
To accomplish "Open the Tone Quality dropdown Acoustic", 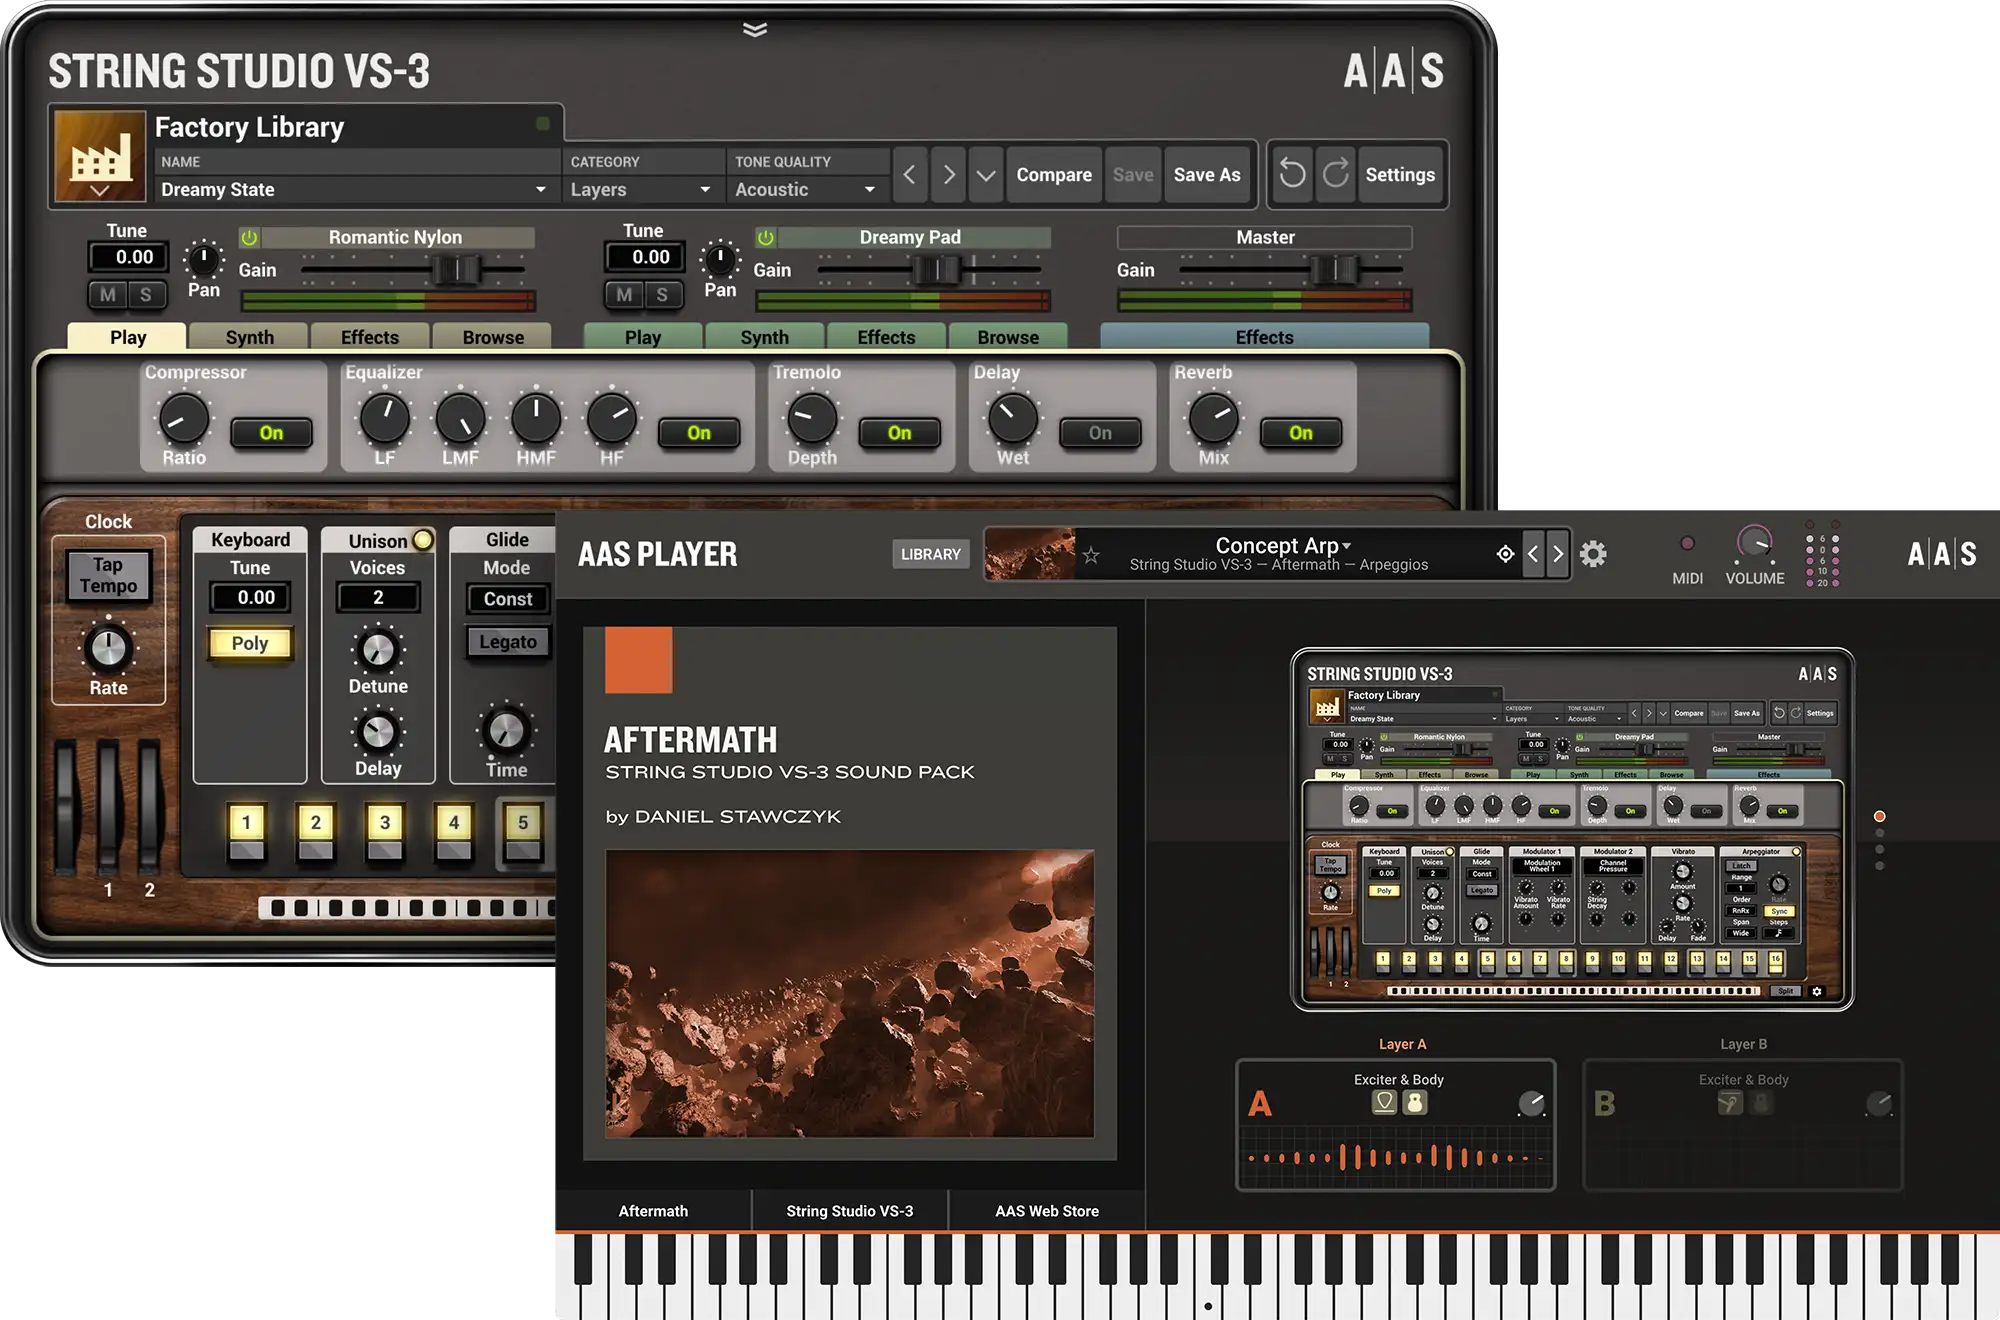I will tap(806, 189).
